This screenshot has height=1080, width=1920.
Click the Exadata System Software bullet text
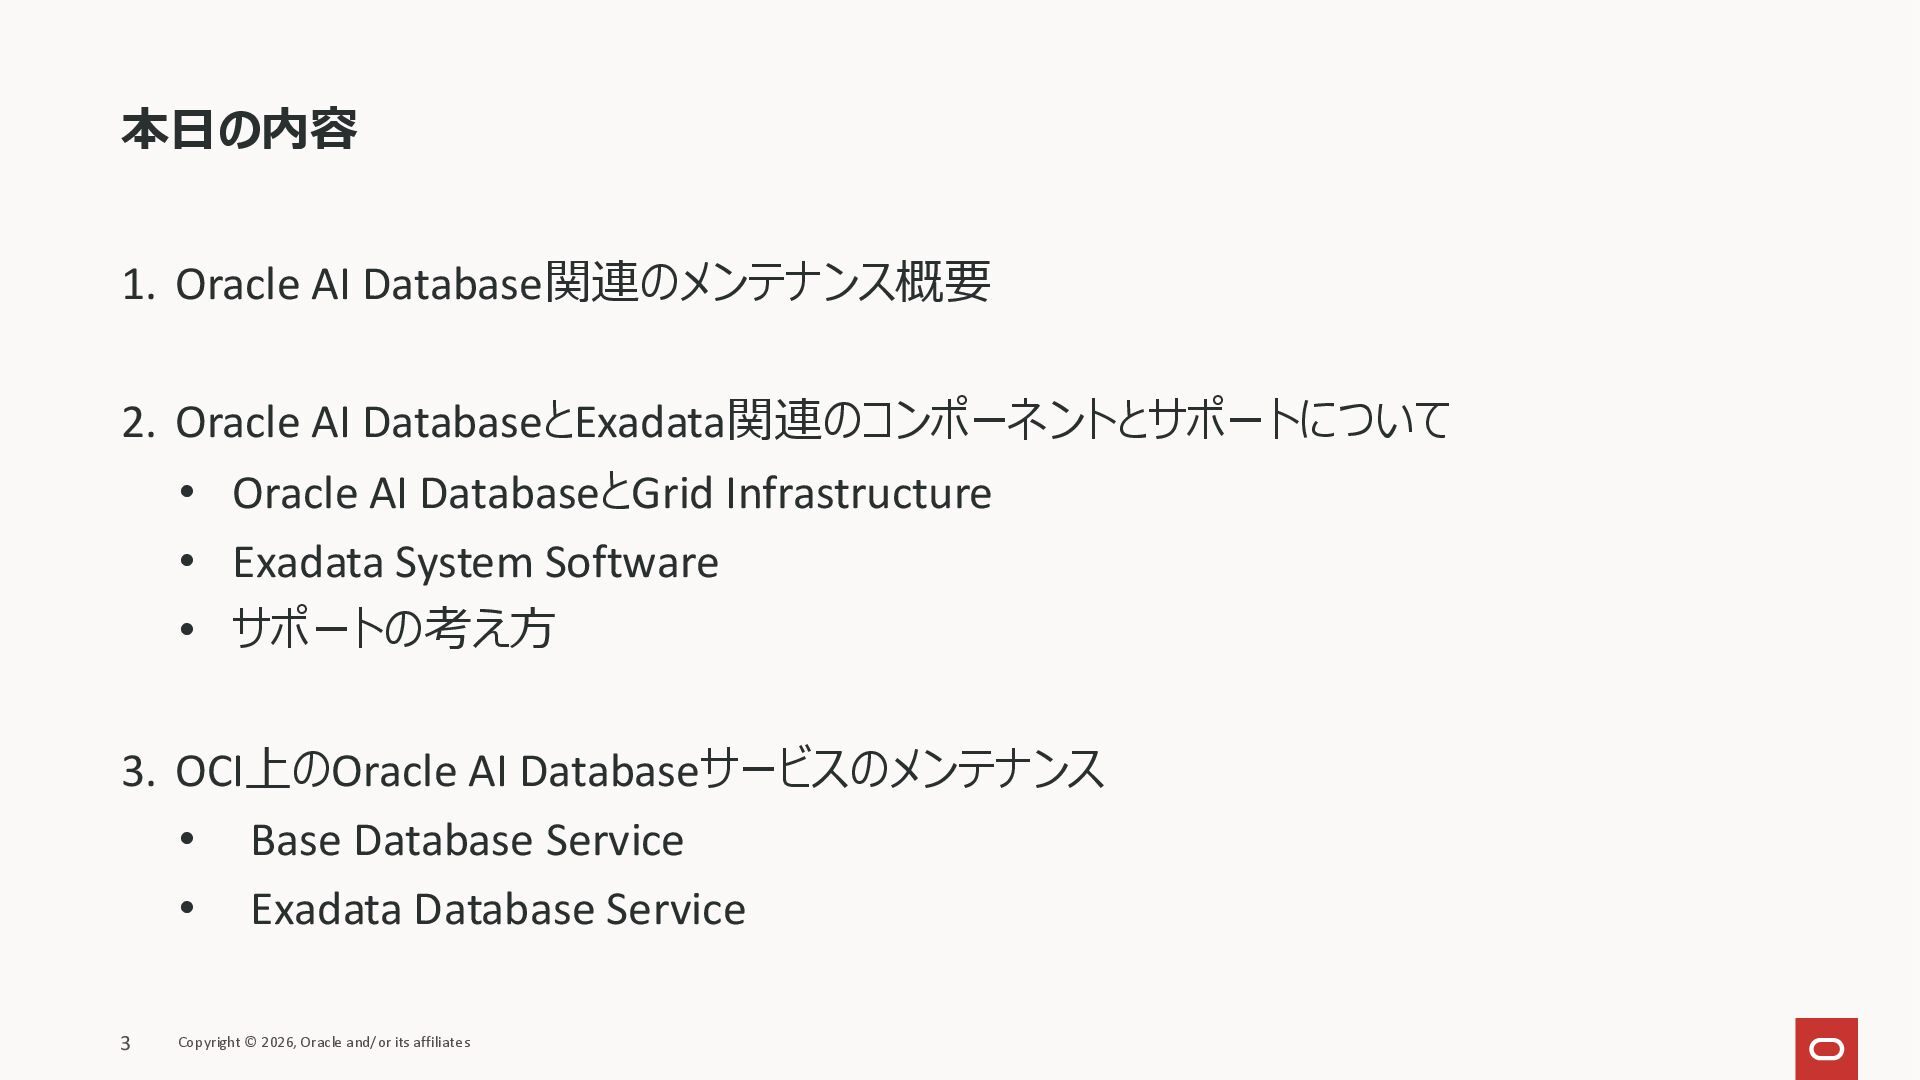tap(475, 562)
